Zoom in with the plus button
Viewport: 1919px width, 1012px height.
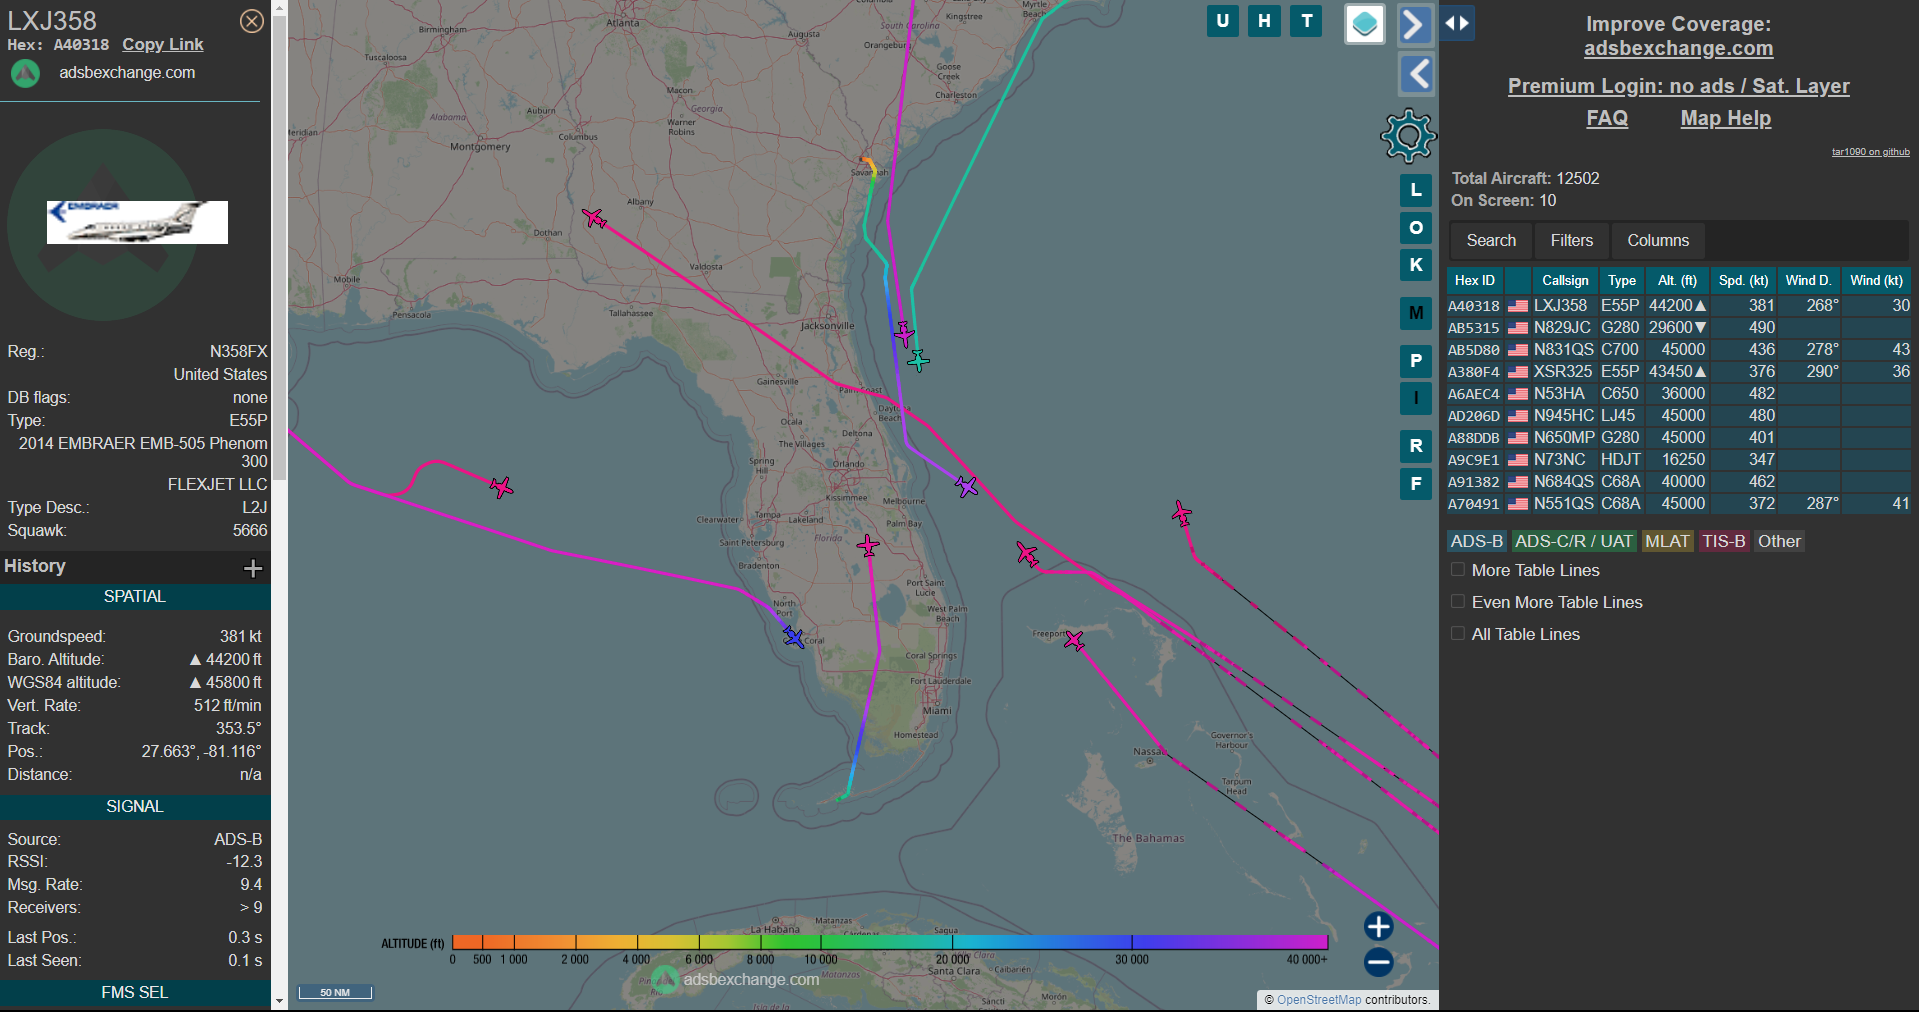(1378, 926)
